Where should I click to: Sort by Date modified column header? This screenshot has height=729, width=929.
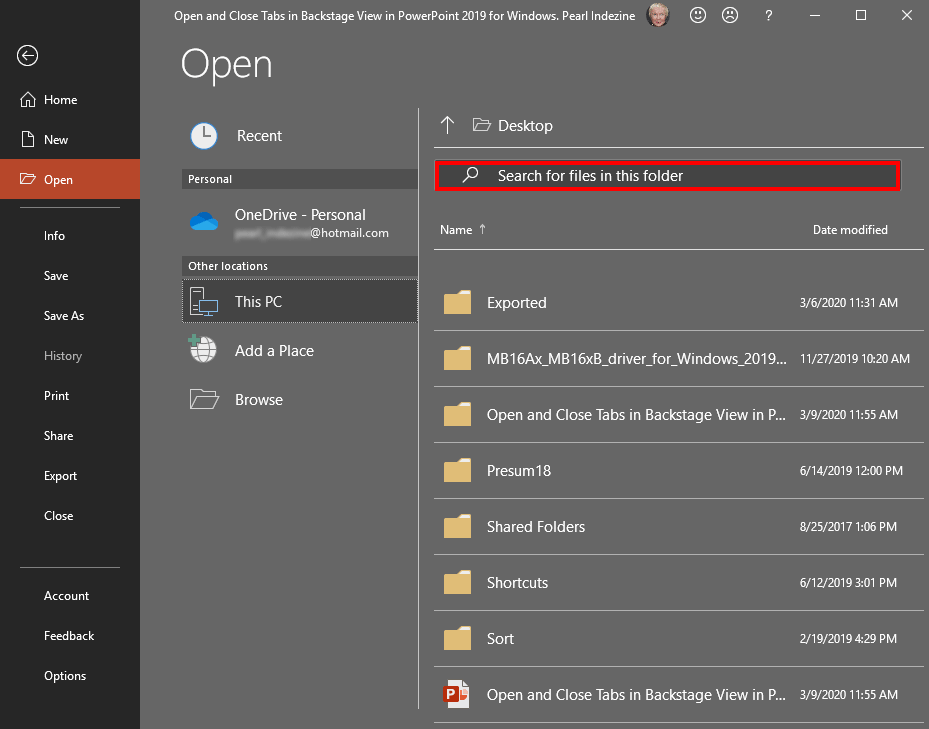click(x=849, y=230)
